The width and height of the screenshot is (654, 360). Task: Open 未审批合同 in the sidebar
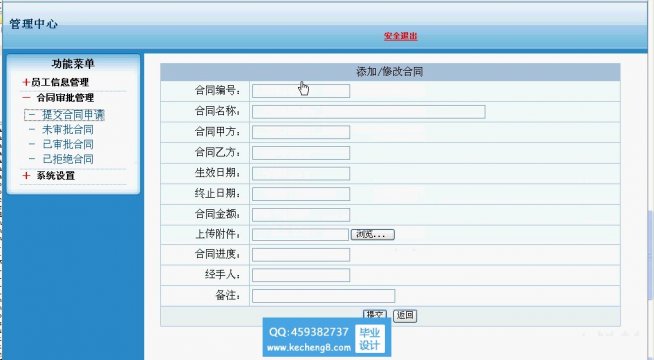pos(68,129)
